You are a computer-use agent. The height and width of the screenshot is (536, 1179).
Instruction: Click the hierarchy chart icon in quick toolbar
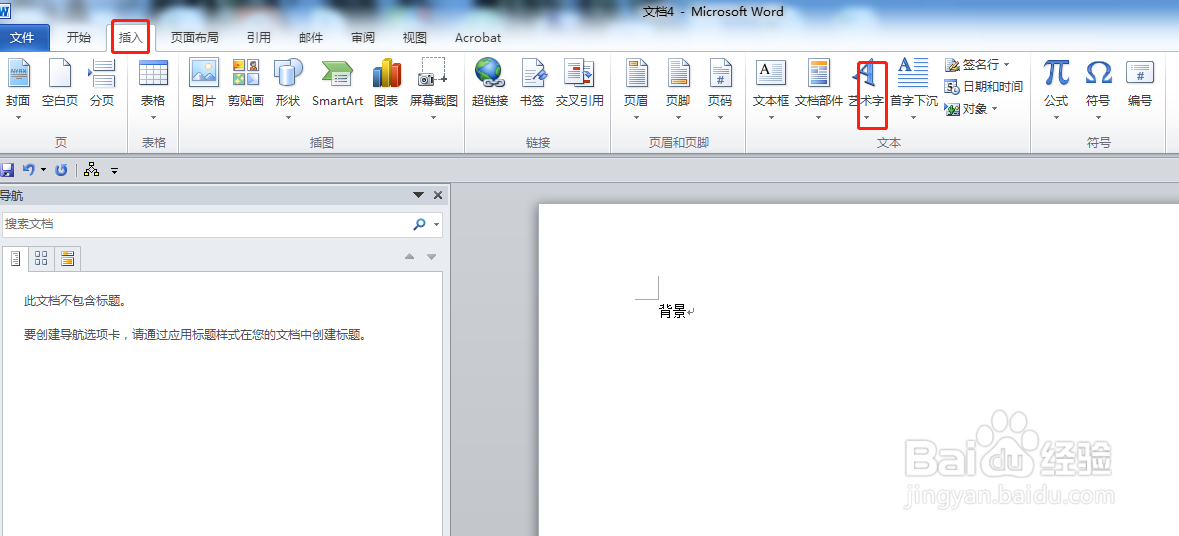(x=92, y=170)
